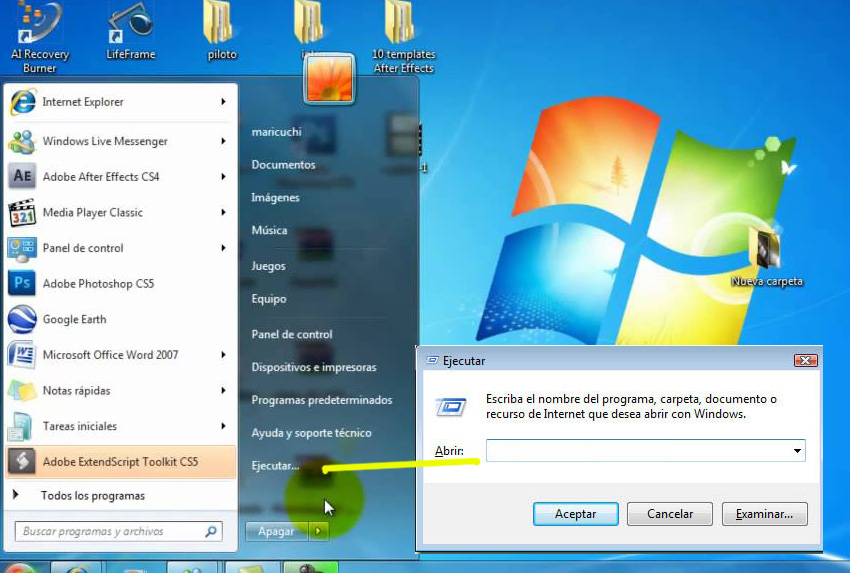Viewport: 850px width, 573px height.
Task: Open shutdown options arrow next to Apagar
Action: [x=318, y=531]
